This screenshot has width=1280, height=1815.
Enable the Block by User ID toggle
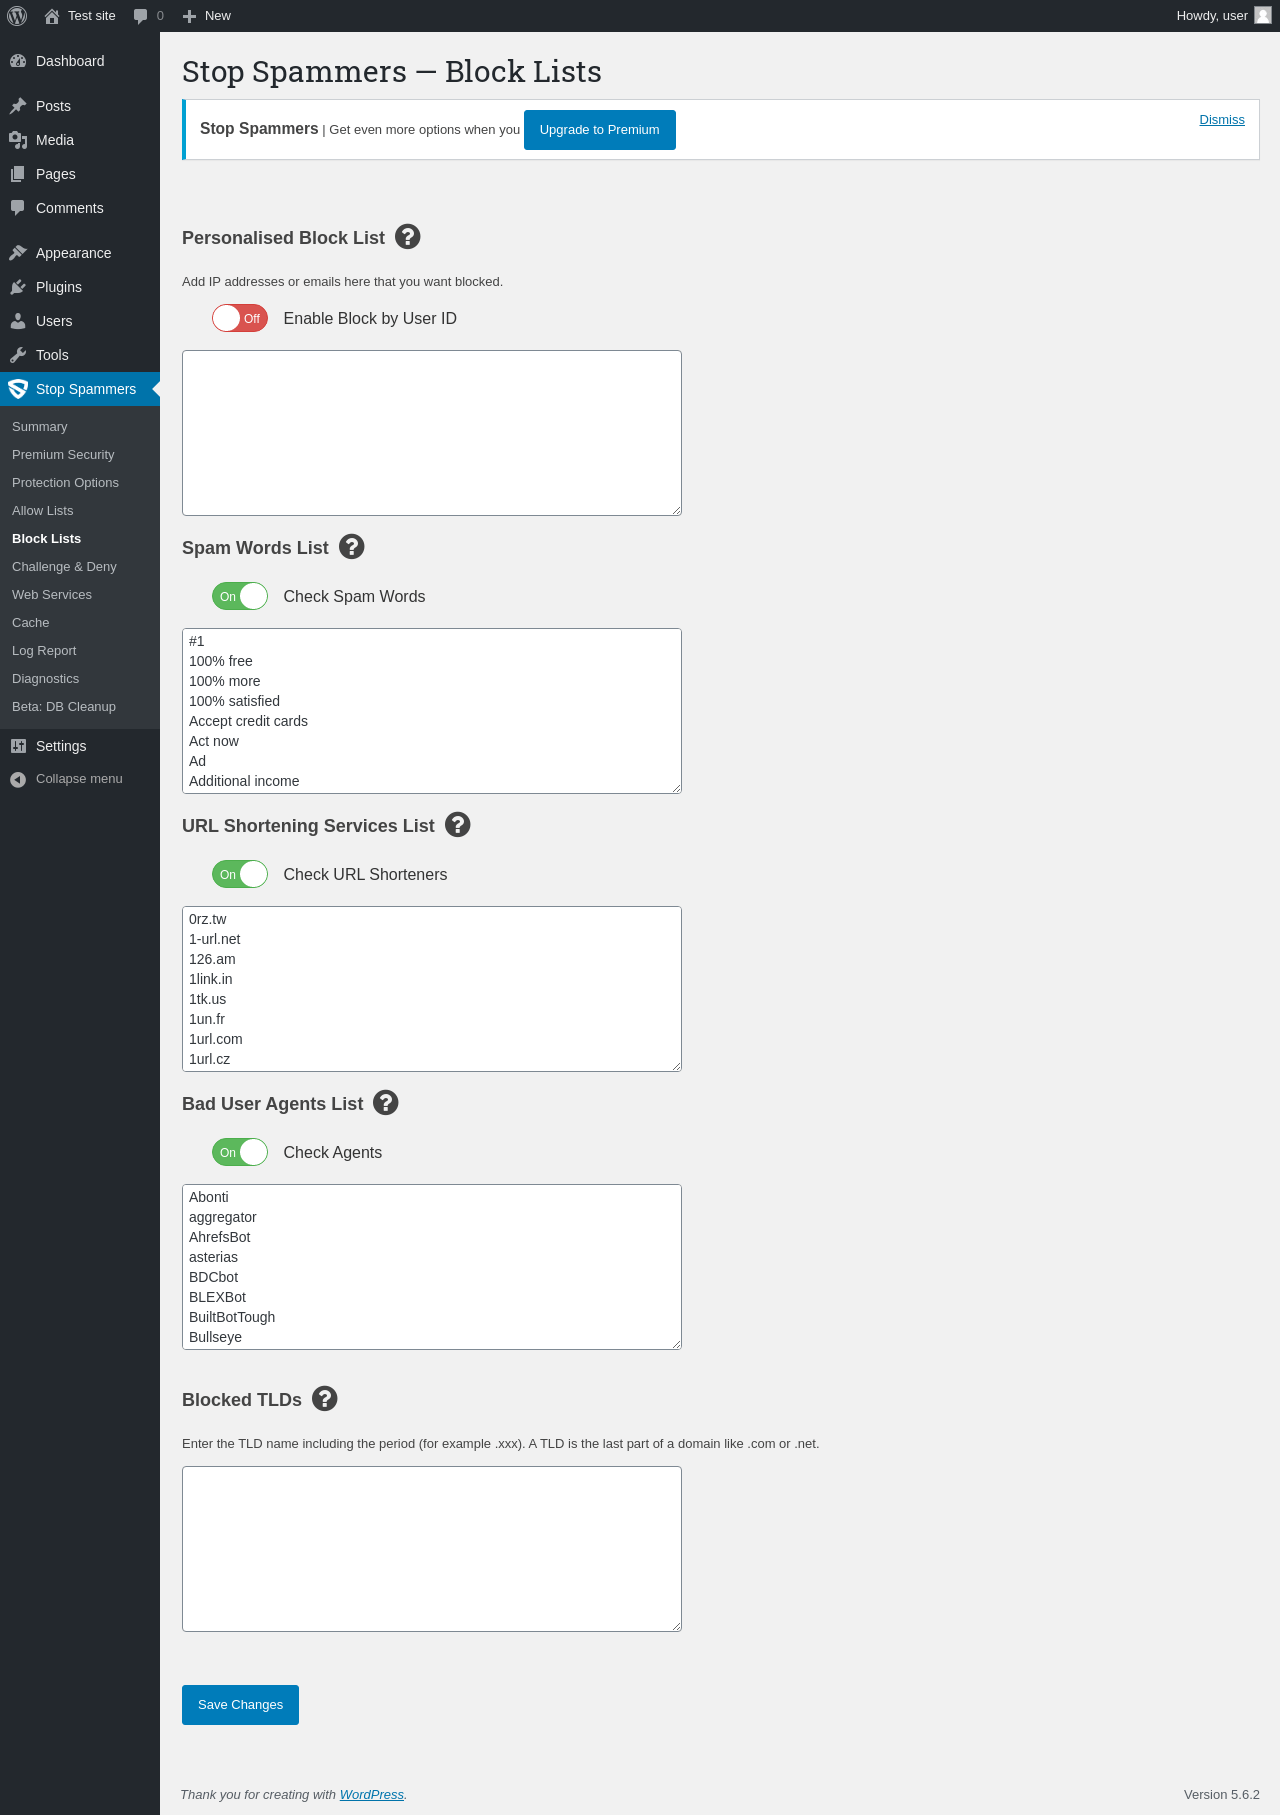[240, 318]
